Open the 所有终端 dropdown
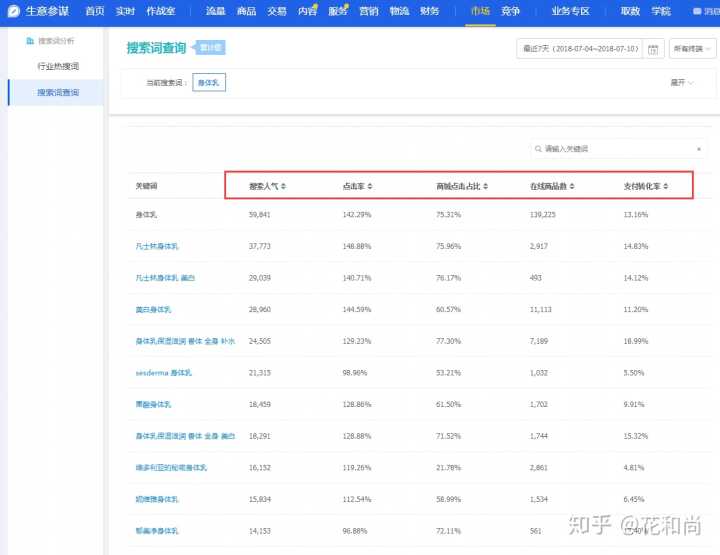This screenshot has height=555, width=720. [694, 48]
